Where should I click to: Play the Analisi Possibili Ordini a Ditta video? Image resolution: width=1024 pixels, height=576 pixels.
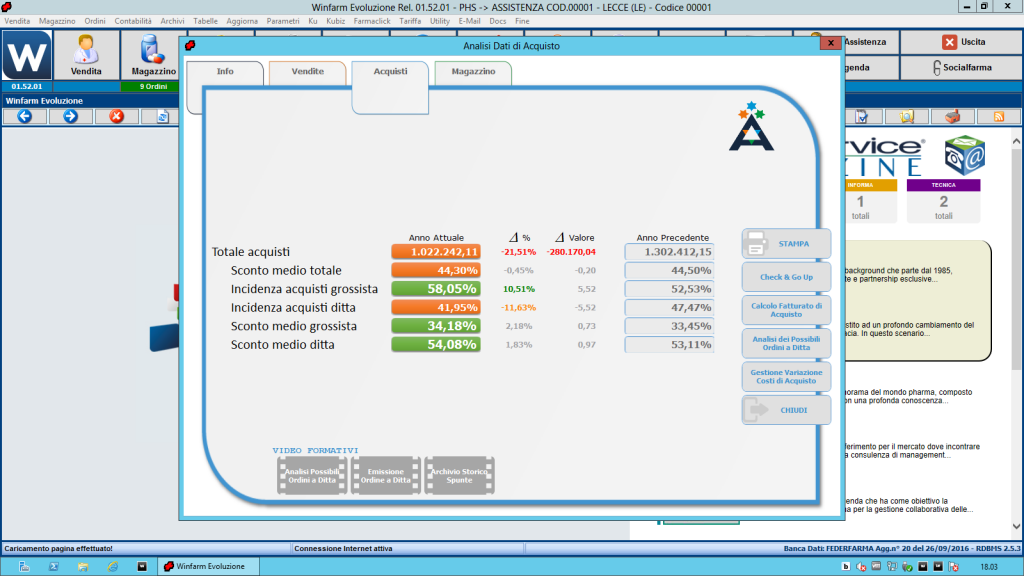point(312,475)
